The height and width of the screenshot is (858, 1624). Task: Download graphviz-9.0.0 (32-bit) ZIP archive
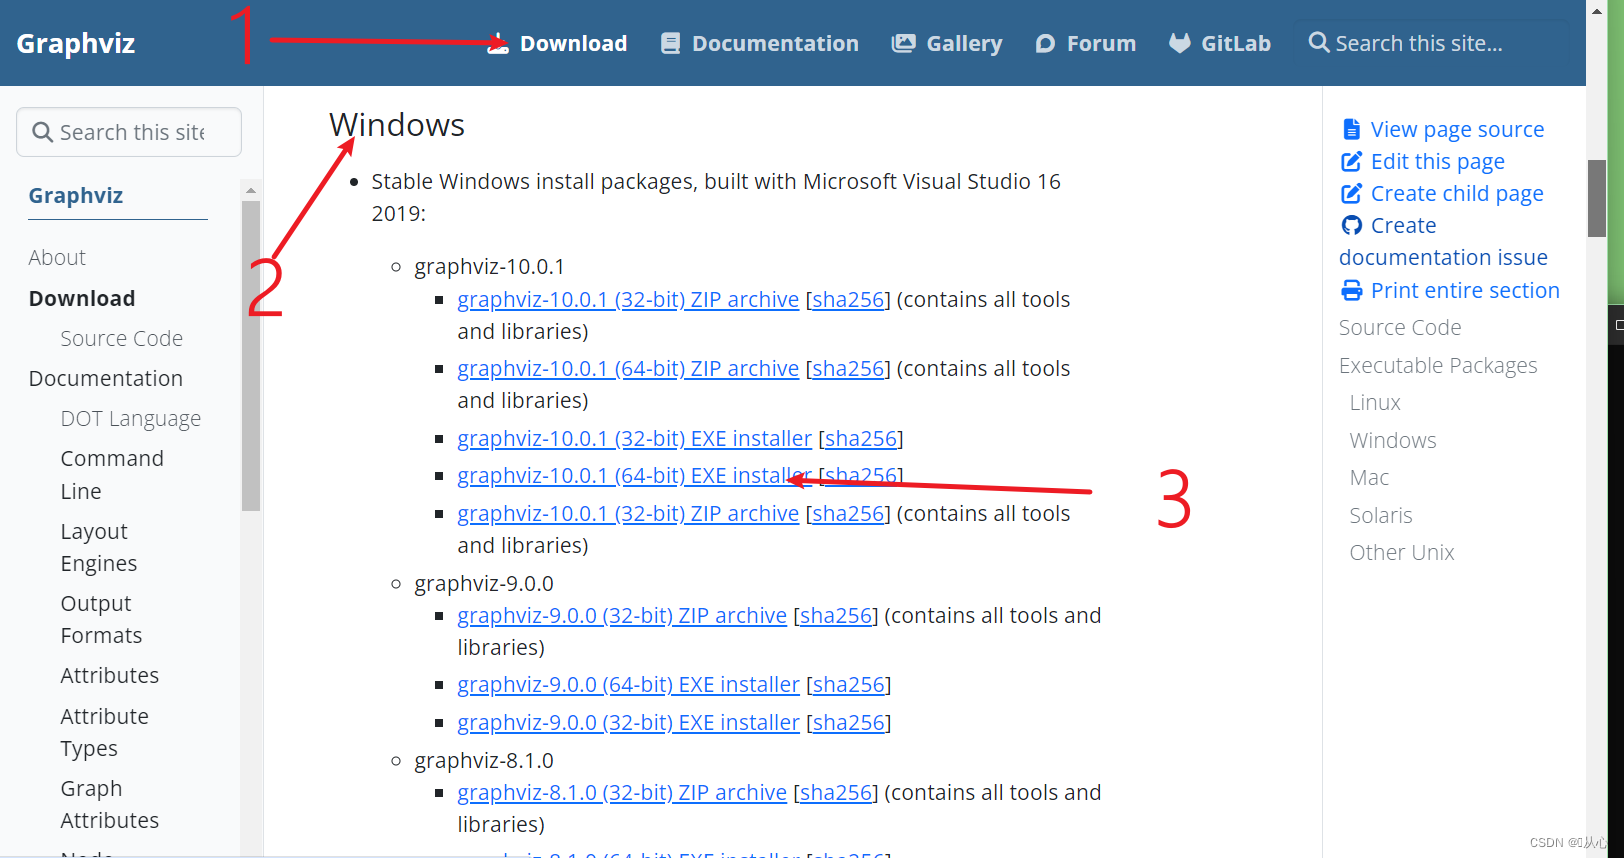[622, 616]
